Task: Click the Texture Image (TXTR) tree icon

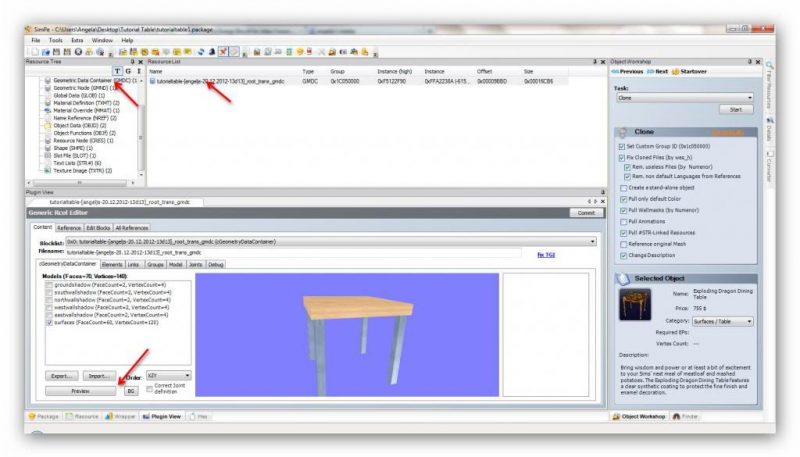Action: pyautogui.click(x=47, y=171)
